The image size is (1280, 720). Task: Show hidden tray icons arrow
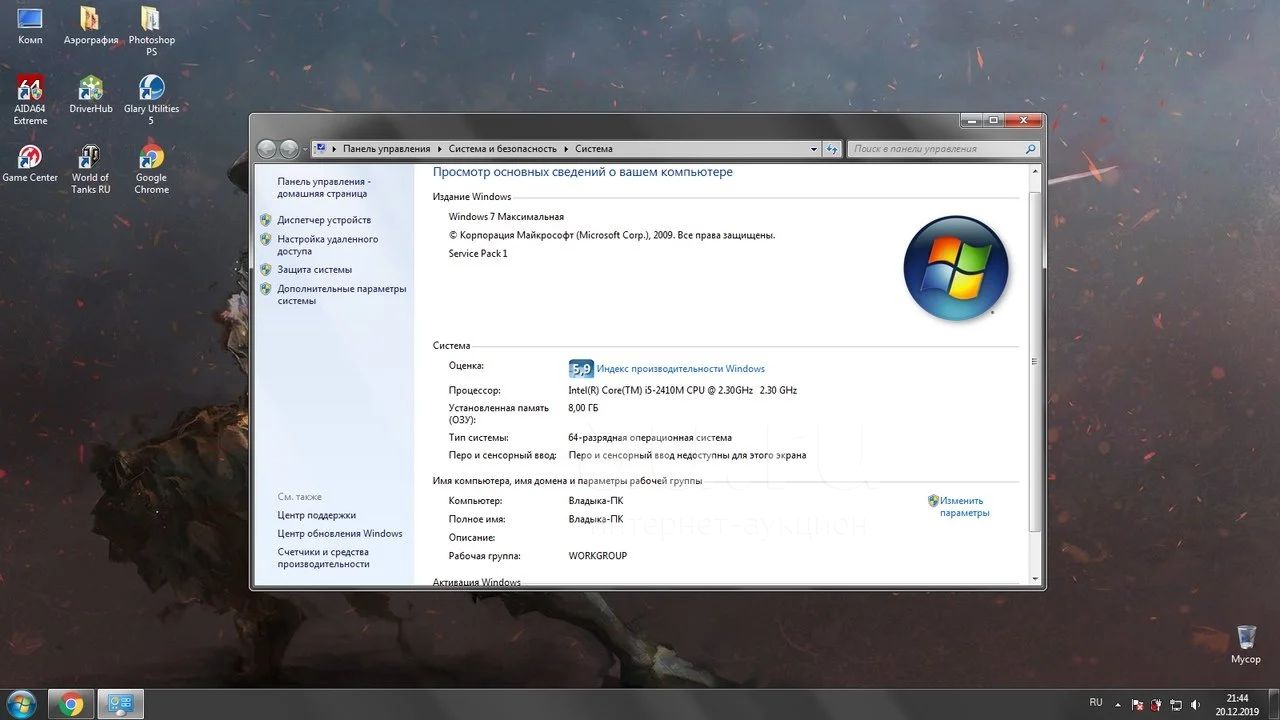coord(1117,704)
